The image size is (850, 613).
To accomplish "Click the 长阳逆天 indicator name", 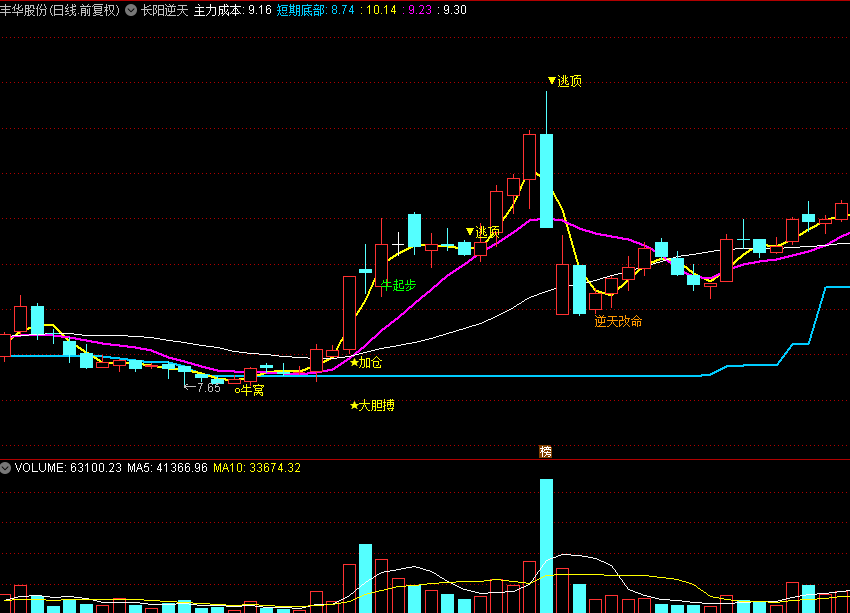I will [x=164, y=10].
